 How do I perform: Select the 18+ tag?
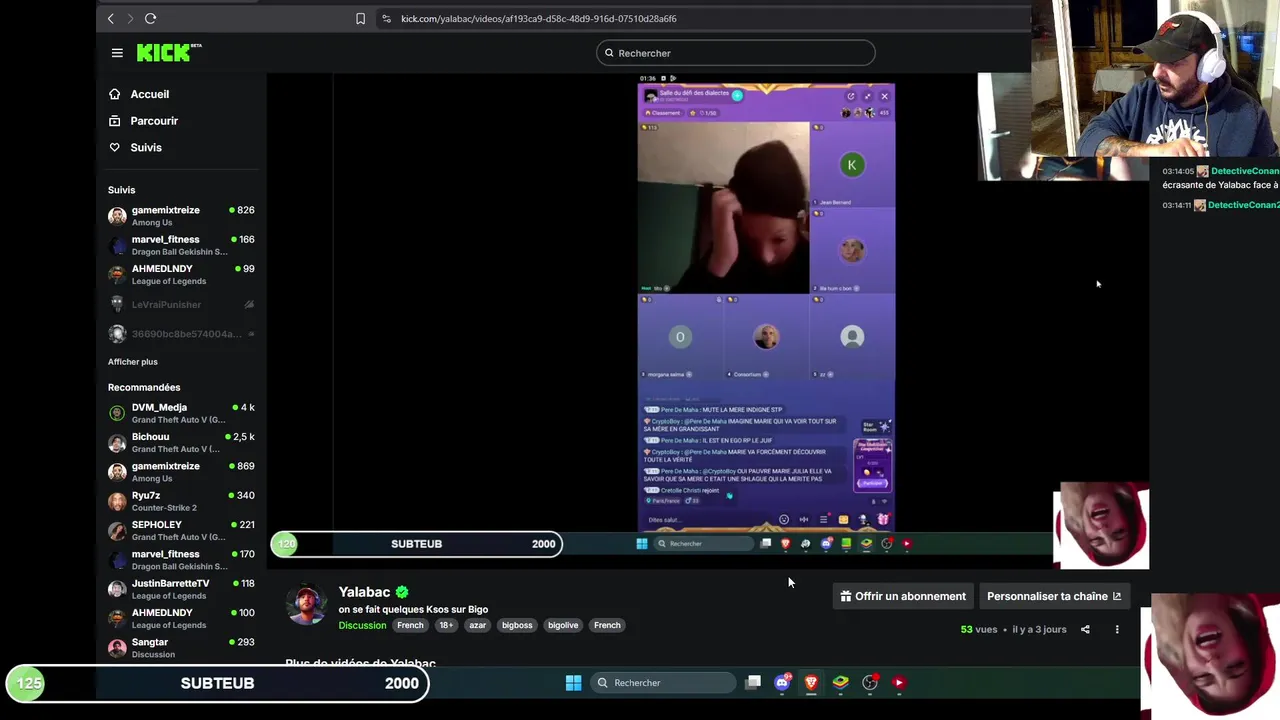[446, 625]
